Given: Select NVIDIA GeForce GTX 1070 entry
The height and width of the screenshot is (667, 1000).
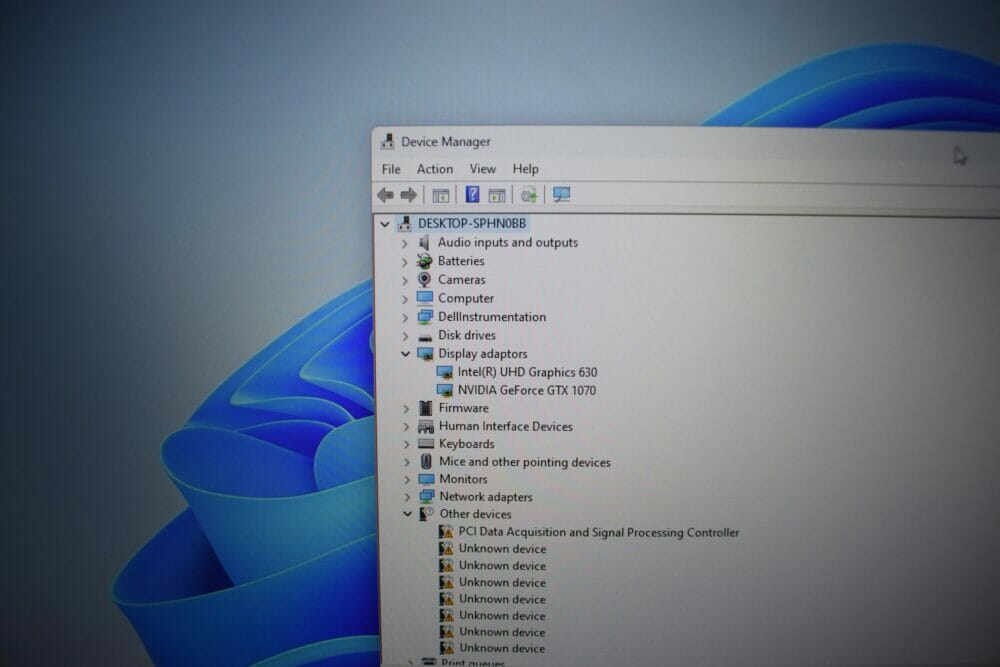Looking at the screenshot, I should tap(527, 390).
